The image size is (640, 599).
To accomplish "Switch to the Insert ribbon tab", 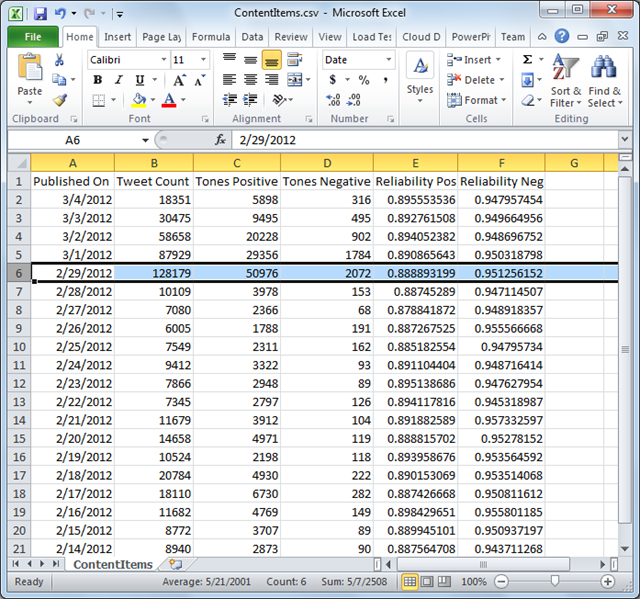I will (117, 37).
